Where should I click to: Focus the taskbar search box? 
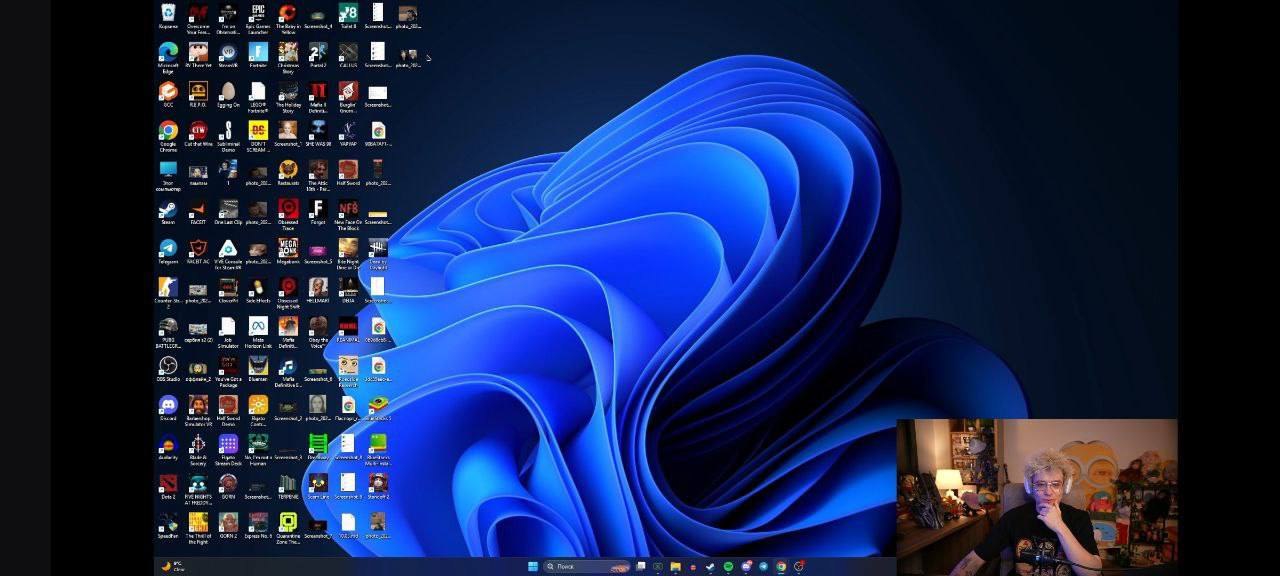[x=587, y=566]
